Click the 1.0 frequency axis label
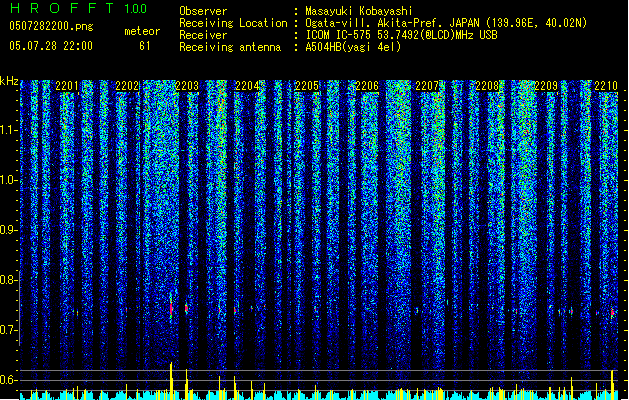Image resolution: width=629 pixels, height=400 pixels. [x=8, y=180]
